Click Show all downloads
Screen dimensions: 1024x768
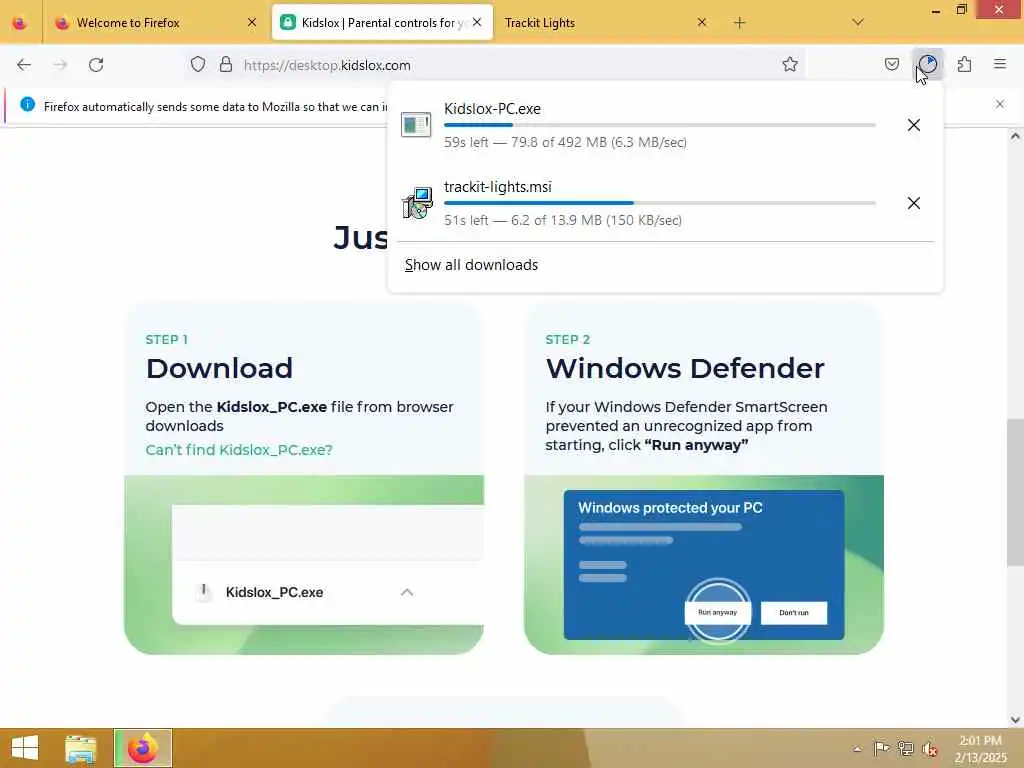[x=472, y=265]
